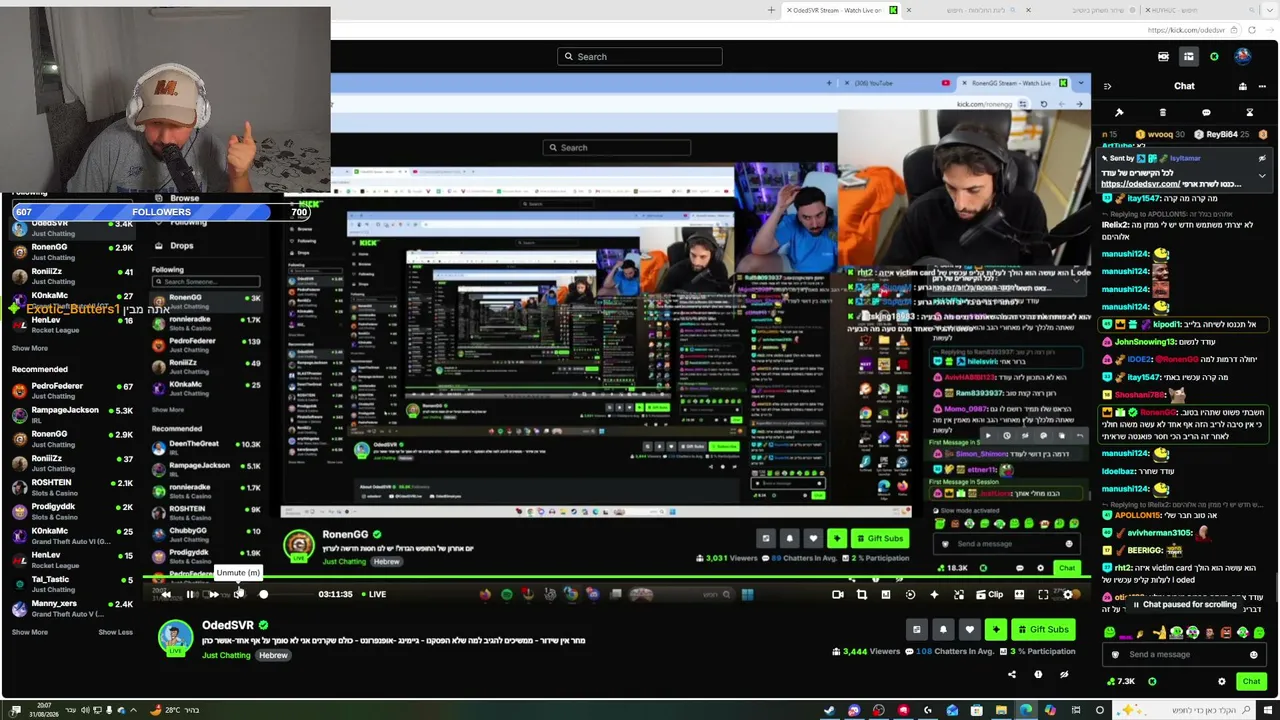The width and height of the screenshot is (1280, 720).
Task: Click the camera icon in player controls
Action: click(x=838, y=594)
